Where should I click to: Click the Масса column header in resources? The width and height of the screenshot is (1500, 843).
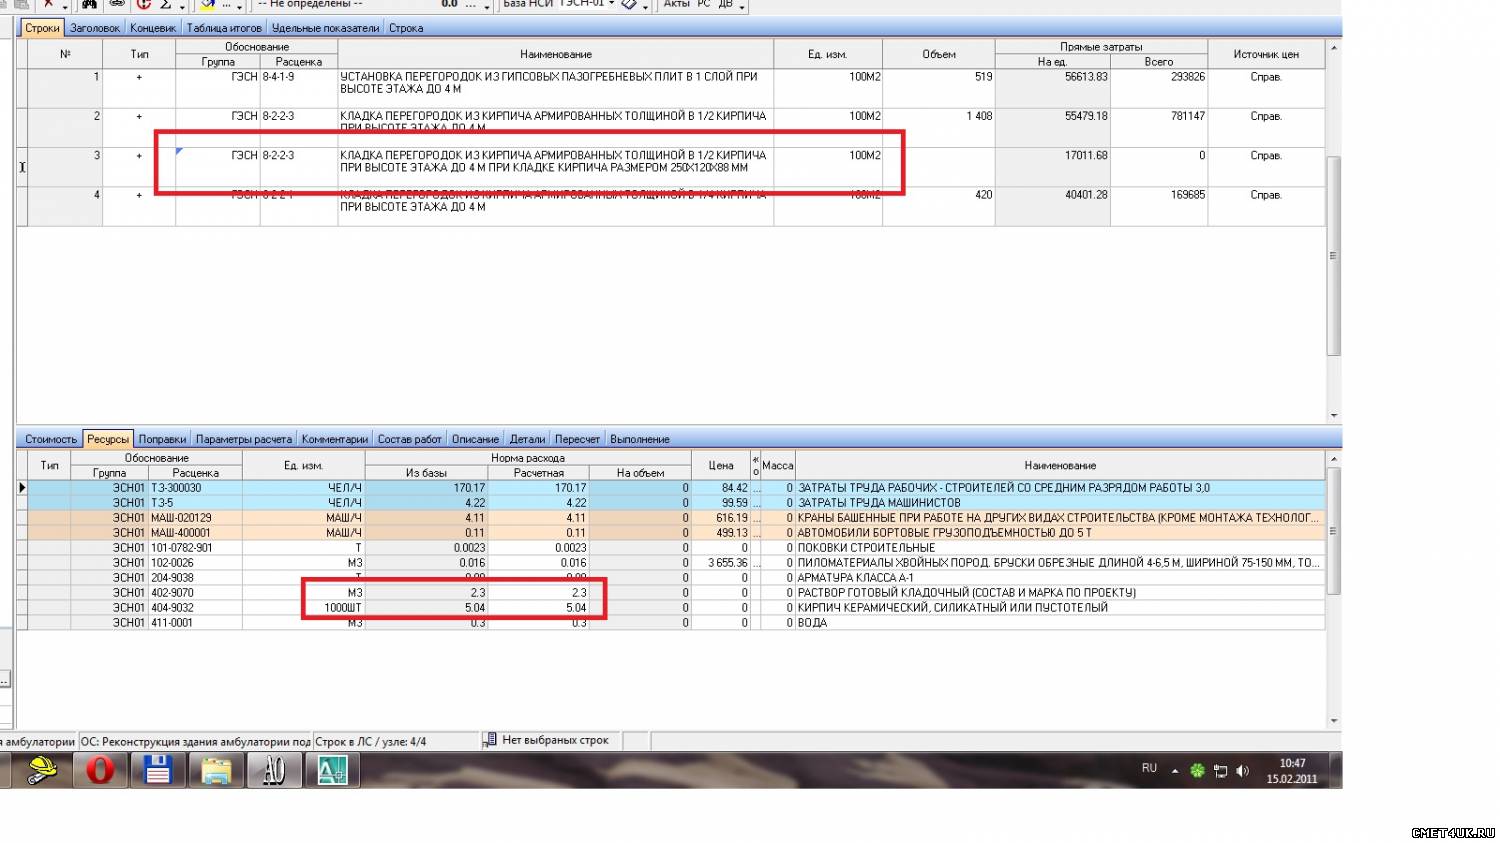[x=778, y=465]
